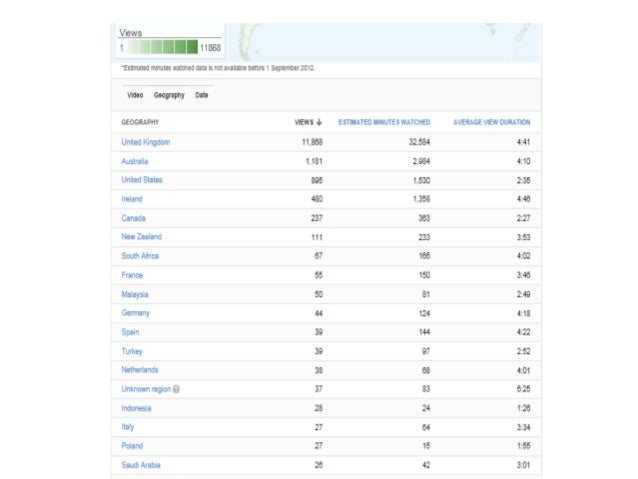Click New Zealand views value 111

pyautogui.click(x=317, y=237)
